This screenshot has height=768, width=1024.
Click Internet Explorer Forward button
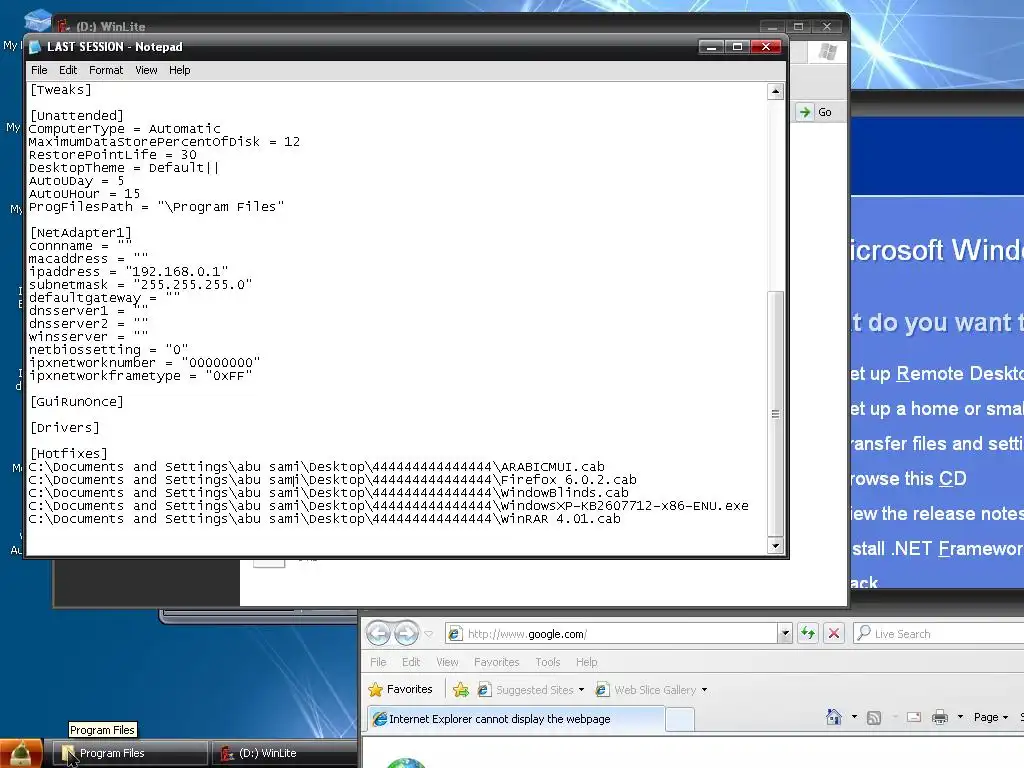[406, 633]
